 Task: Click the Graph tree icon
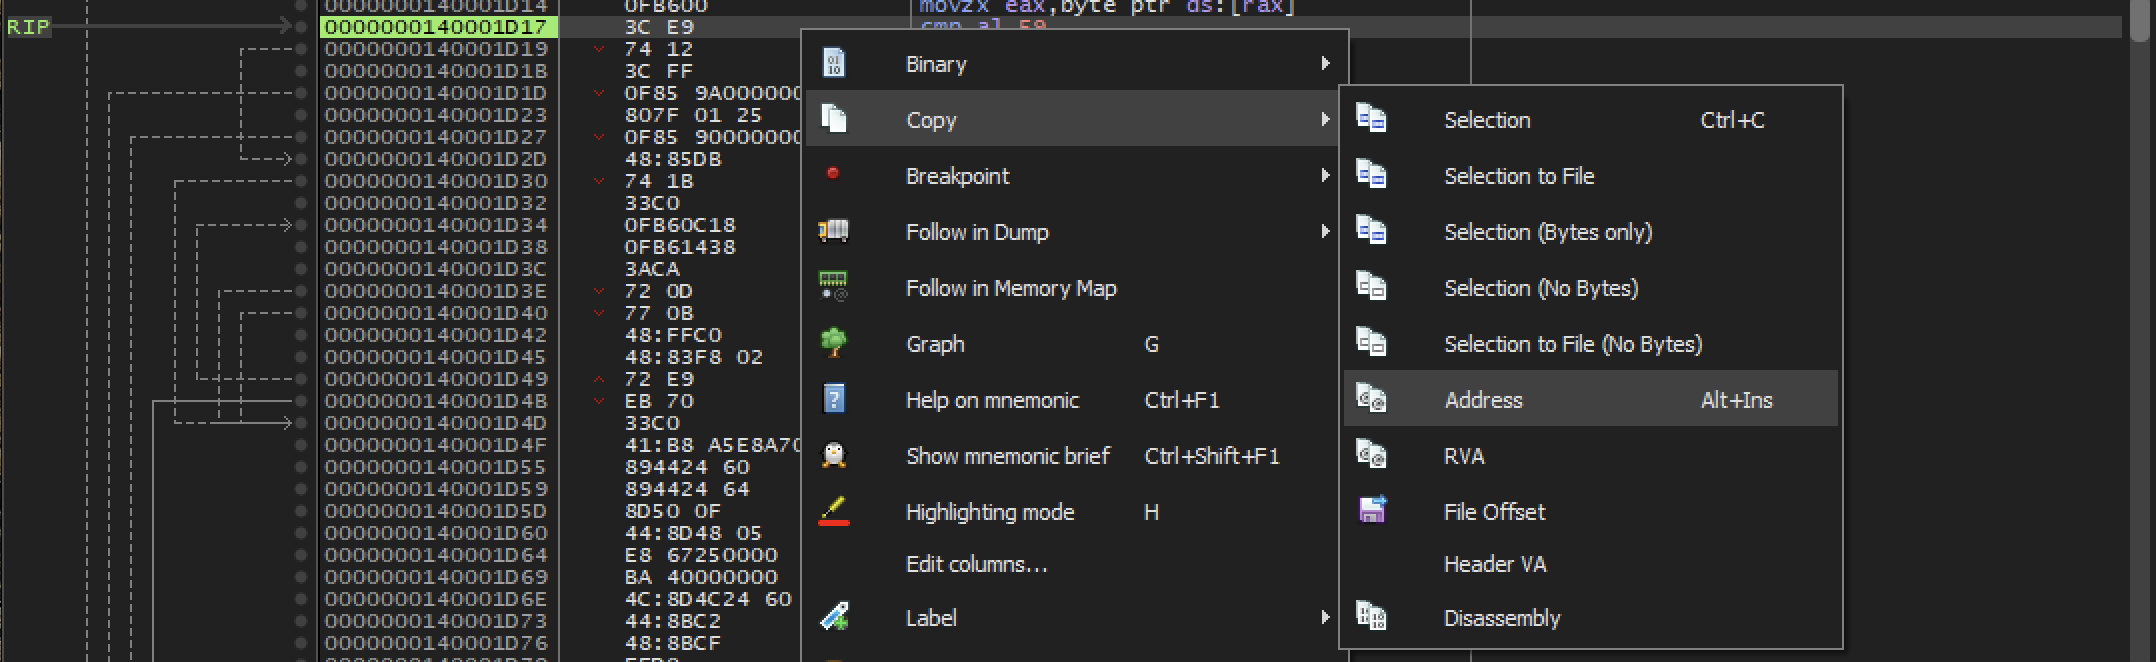click(833, 343)
